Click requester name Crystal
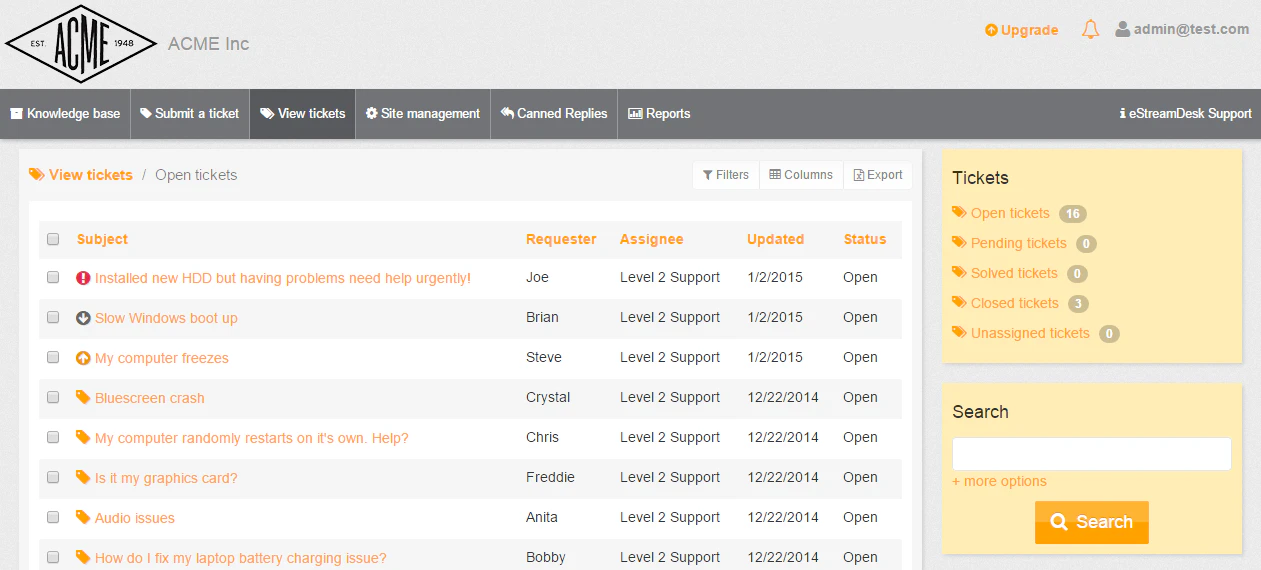1261x570 pixels. (x=548, y=397)
